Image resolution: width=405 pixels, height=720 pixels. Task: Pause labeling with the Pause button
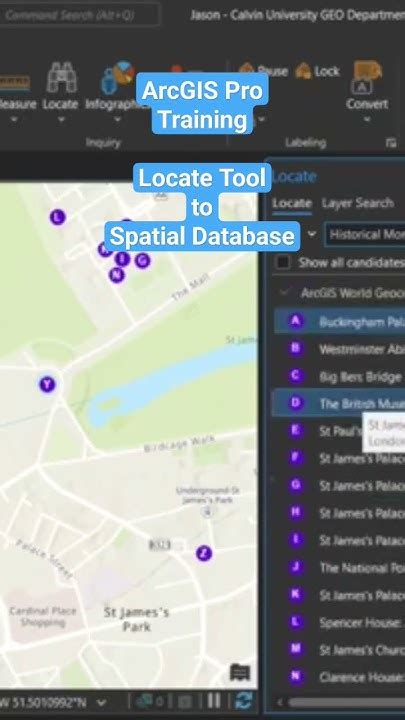click(264, 71)
